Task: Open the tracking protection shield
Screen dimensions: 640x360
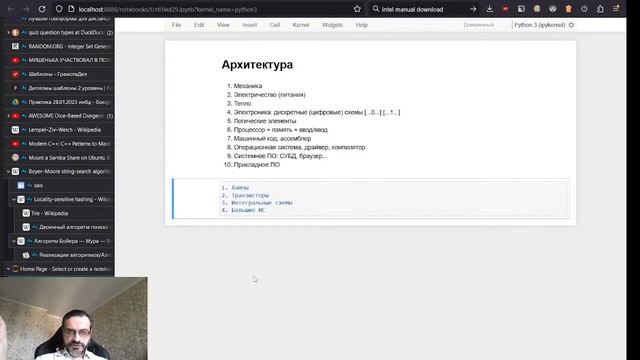Action: point(59,9)
